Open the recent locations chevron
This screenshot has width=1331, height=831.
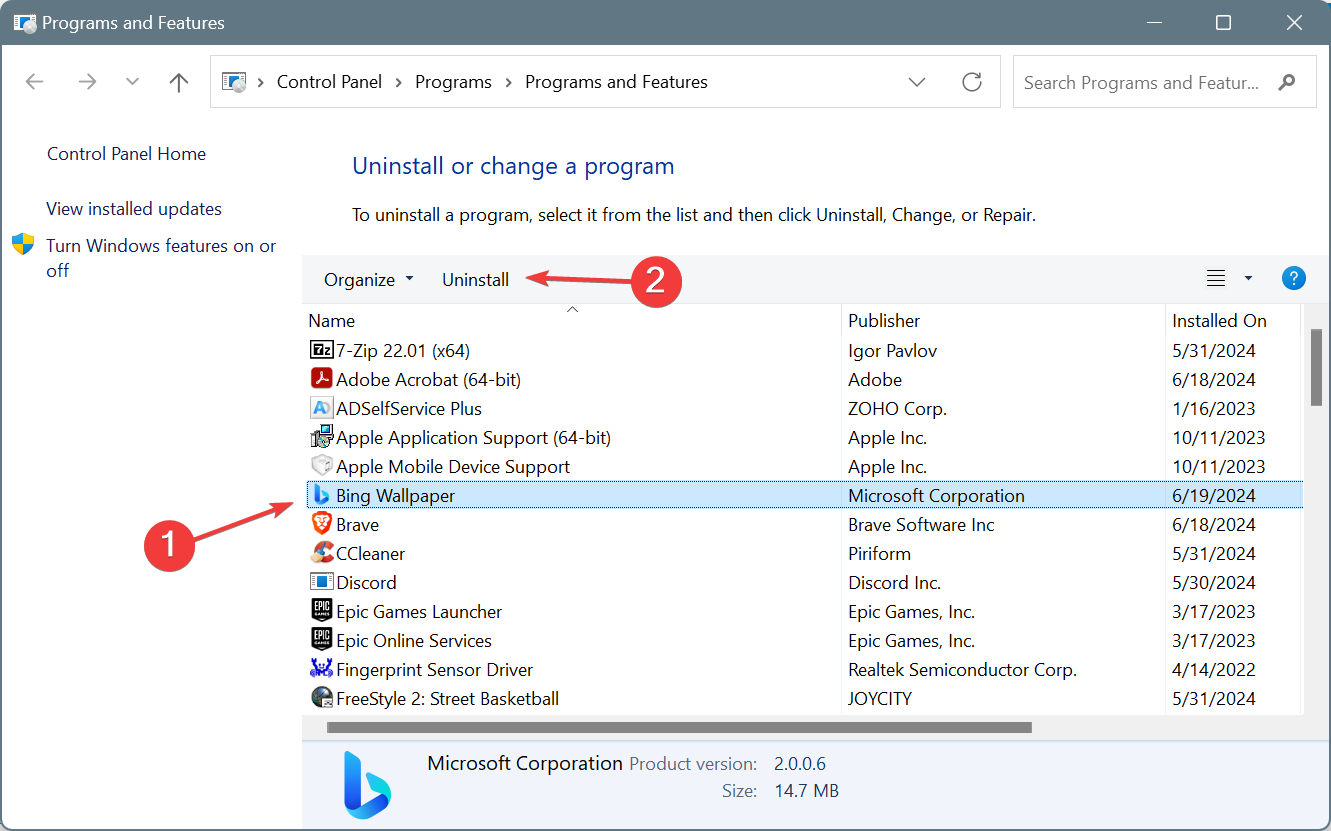[x=132, y=82]
